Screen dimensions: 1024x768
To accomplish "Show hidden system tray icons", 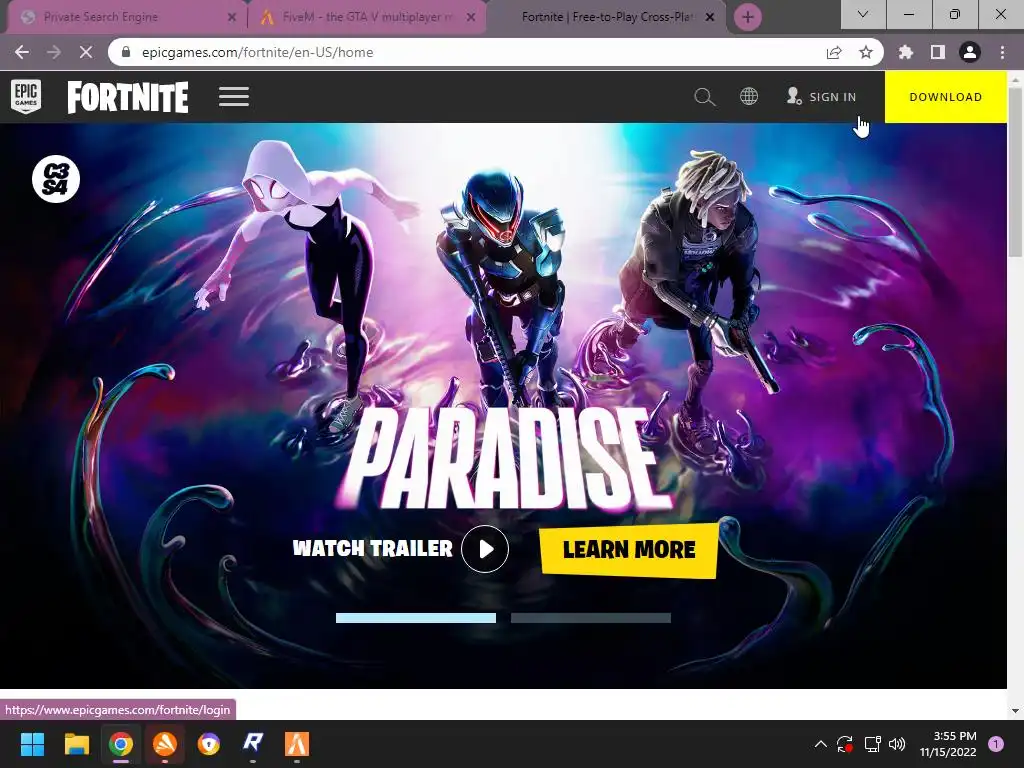I will tap(821, 744).
